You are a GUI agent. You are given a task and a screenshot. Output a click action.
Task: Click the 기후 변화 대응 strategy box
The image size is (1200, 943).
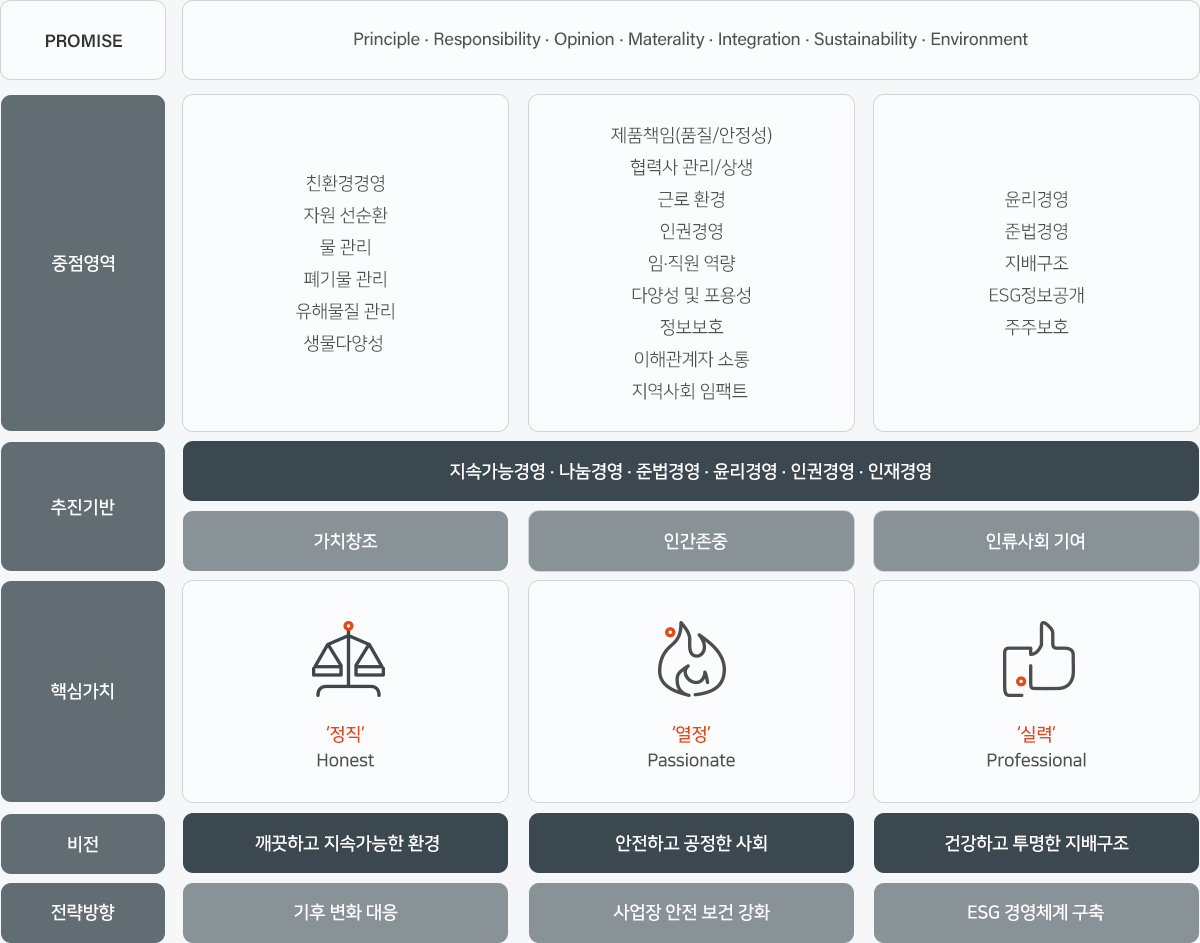point(345,912)
